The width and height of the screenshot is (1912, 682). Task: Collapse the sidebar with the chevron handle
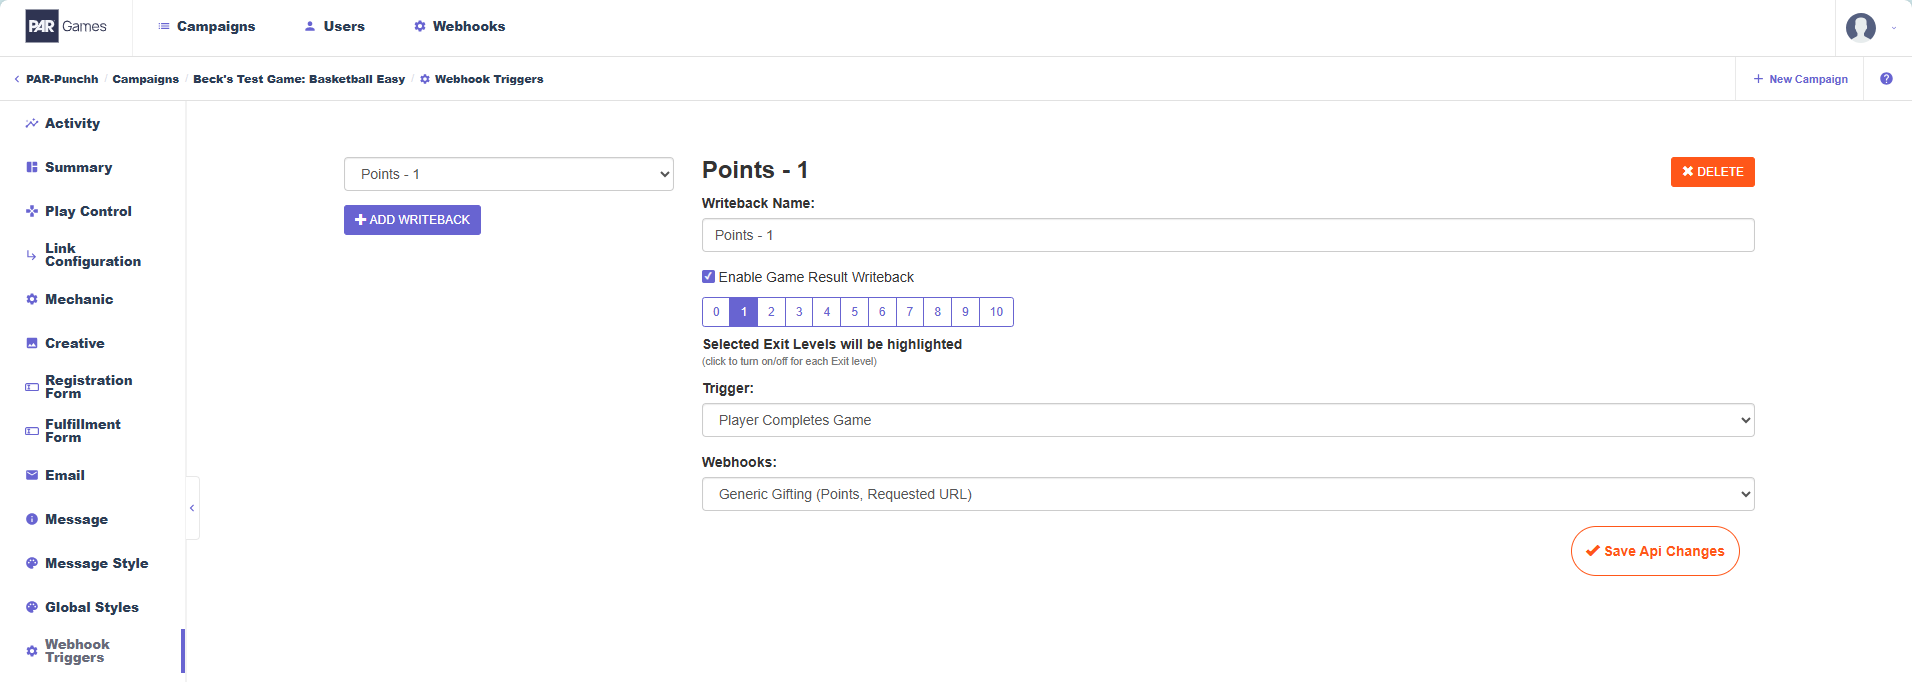click(x=192, y=508)
